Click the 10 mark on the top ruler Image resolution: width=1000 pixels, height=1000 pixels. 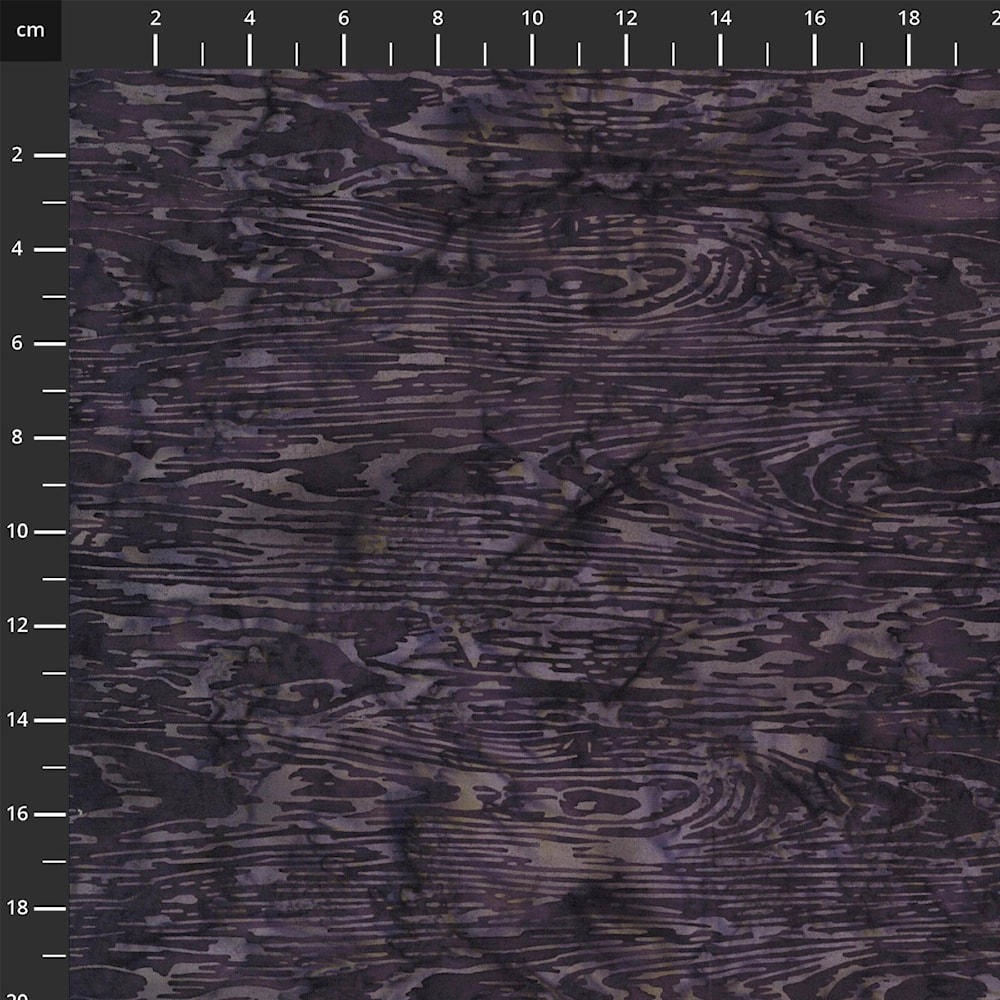coord(532,18)
